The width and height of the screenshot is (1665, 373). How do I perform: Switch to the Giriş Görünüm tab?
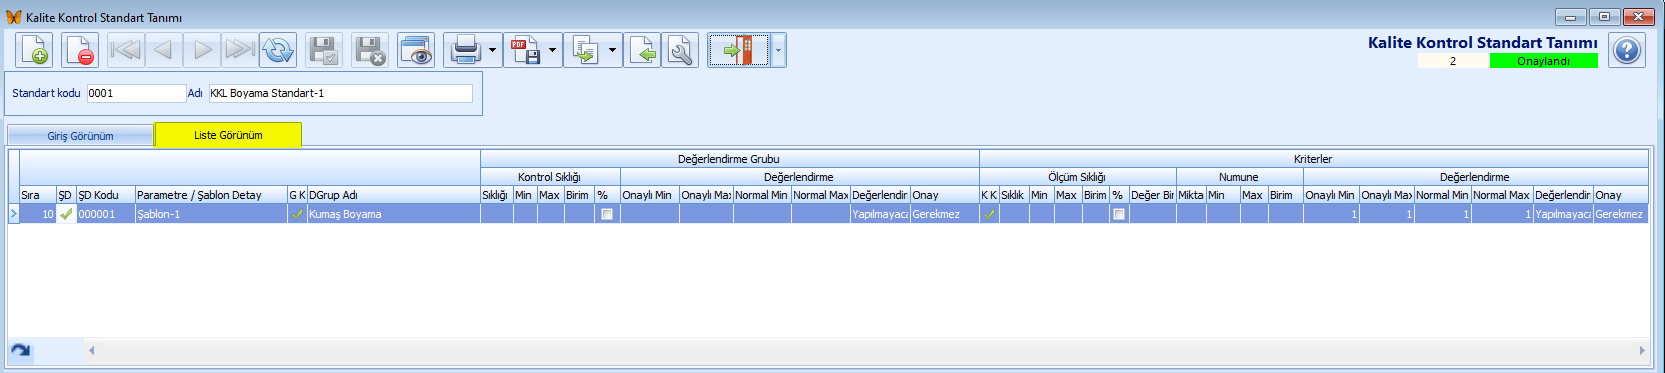tap(80, 136)
